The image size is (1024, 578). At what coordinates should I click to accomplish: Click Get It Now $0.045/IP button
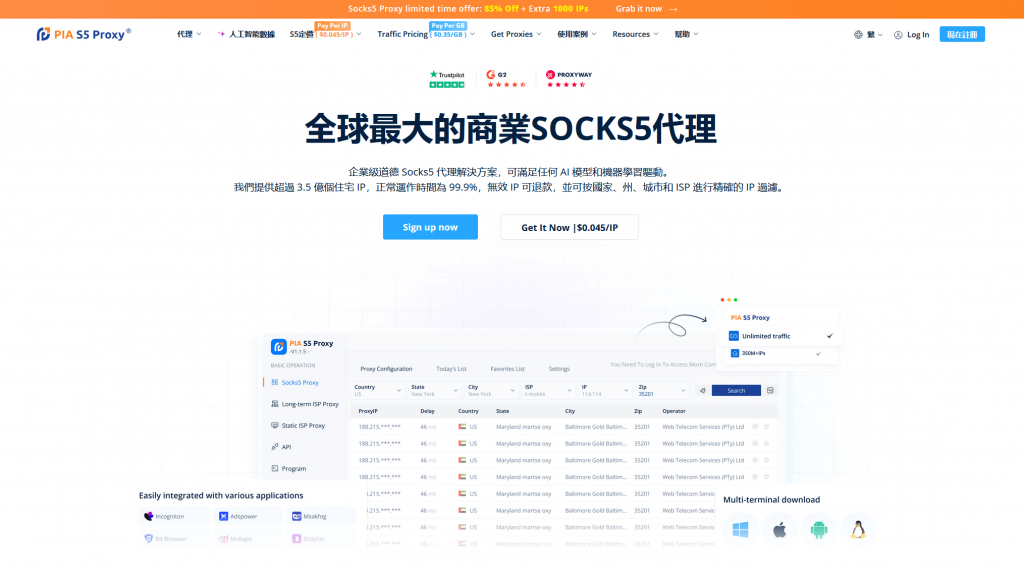click(569, 227)
